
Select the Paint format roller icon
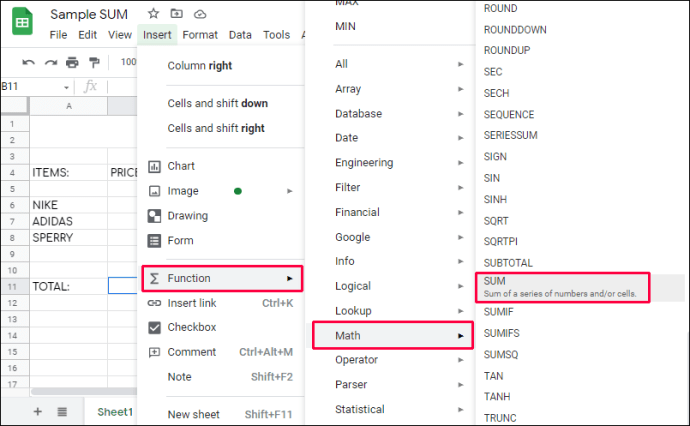94,62
